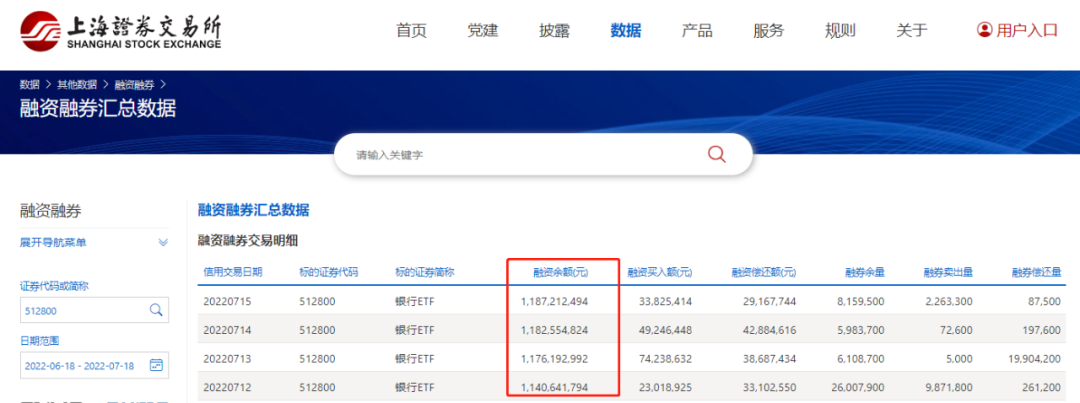The width and height of the screenshot is (1080, 403).
Task: Click the date range field 2022-06-18 - 2022-07-18
Action: [94, 365]
